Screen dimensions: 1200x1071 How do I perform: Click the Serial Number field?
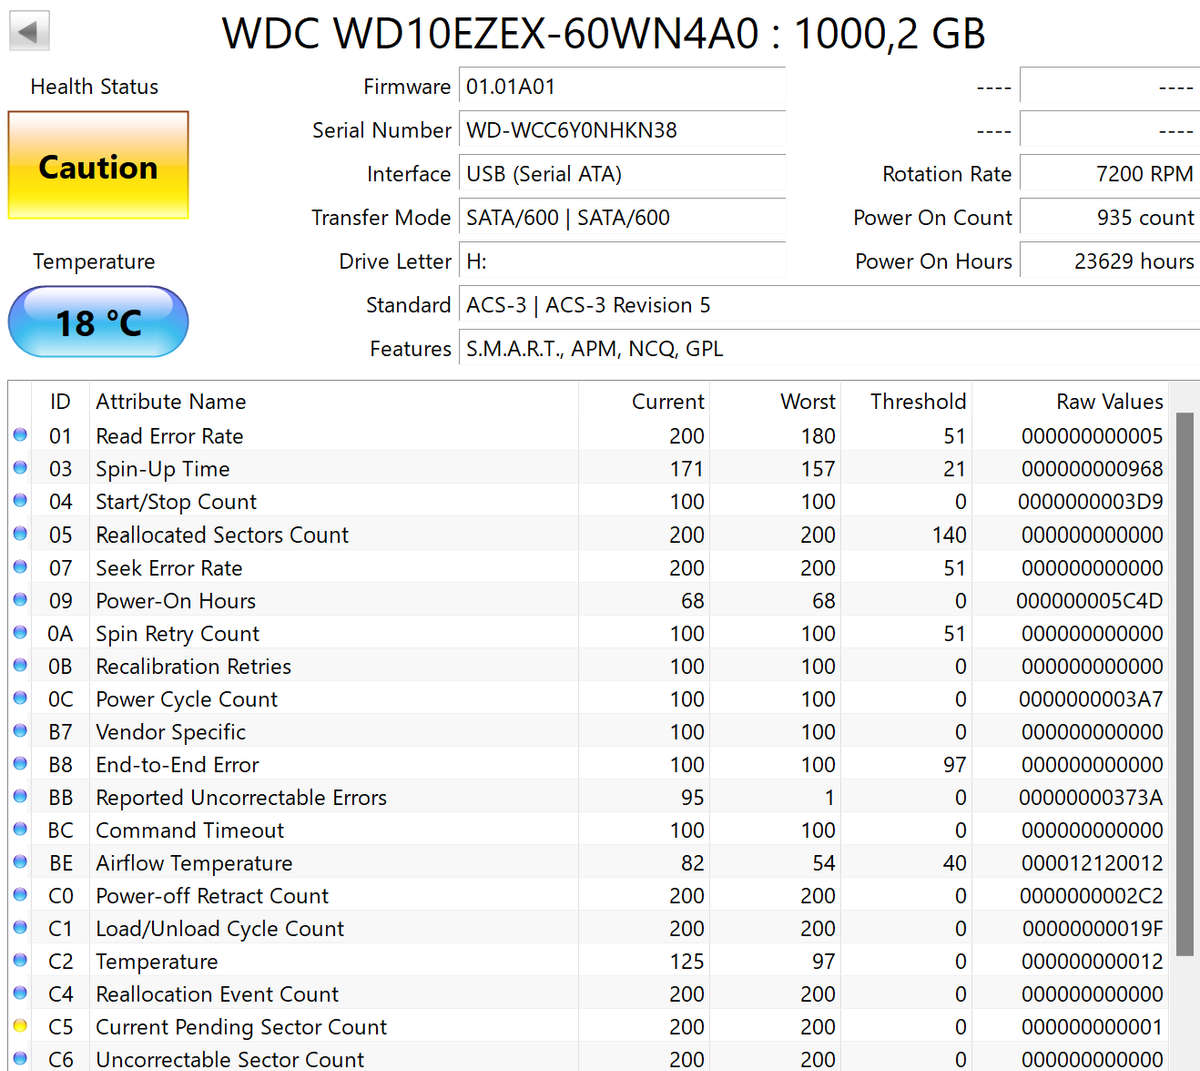[620, 130]
